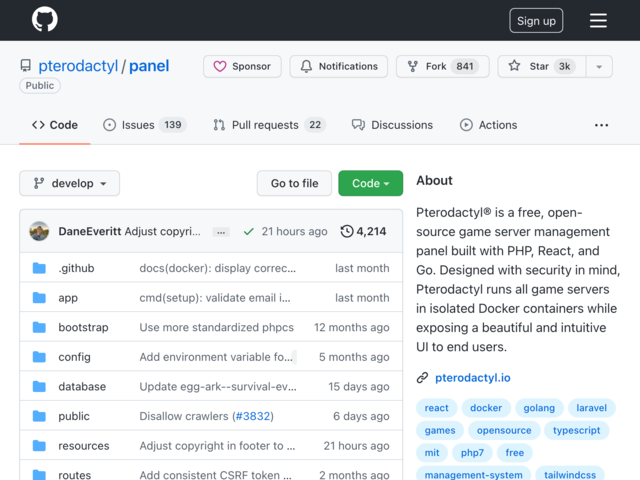Viewport: 640px width, 480px height.
Task: Open Update egg-ark--survival-ev... commit
Action: [x=218, y=387]
